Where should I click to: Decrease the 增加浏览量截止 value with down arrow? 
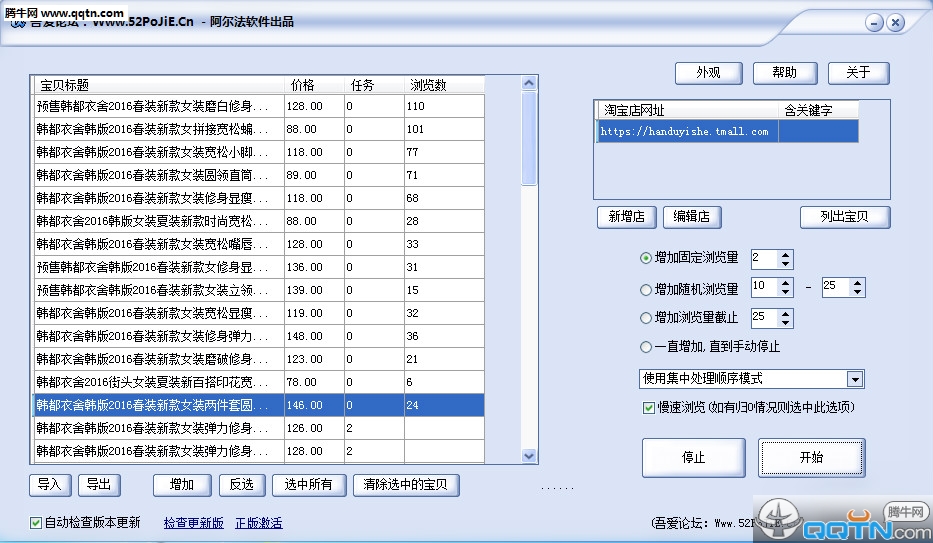(x=785, y=322)
